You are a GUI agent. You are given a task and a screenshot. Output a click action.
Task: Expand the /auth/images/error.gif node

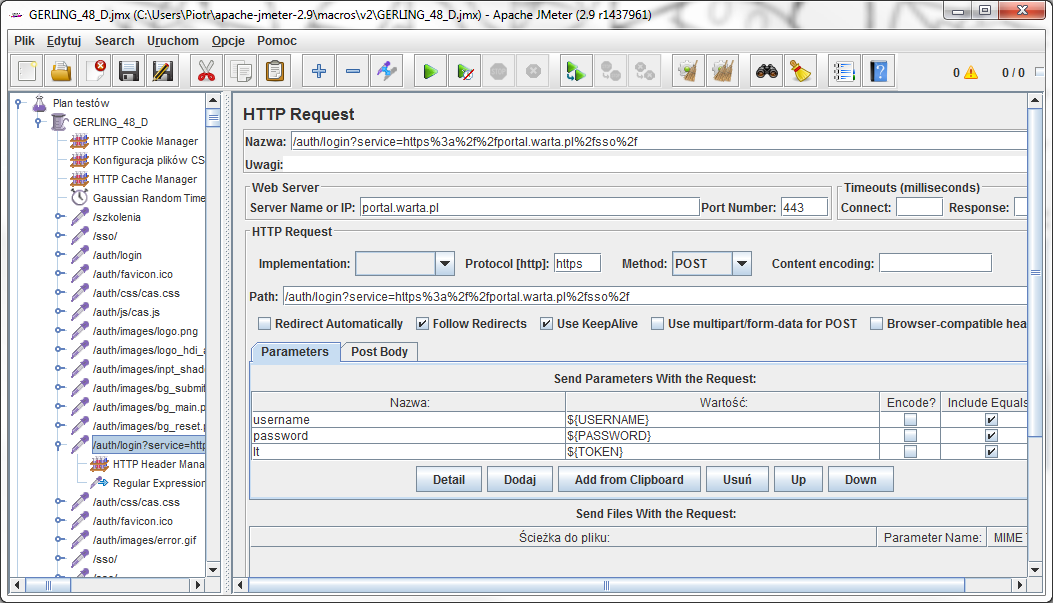(59, 540)
